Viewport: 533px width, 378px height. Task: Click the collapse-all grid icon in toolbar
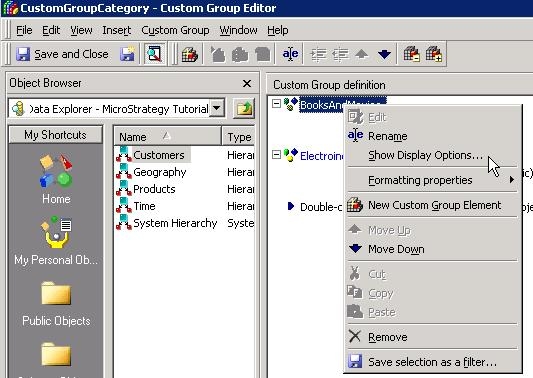[411, 54]
